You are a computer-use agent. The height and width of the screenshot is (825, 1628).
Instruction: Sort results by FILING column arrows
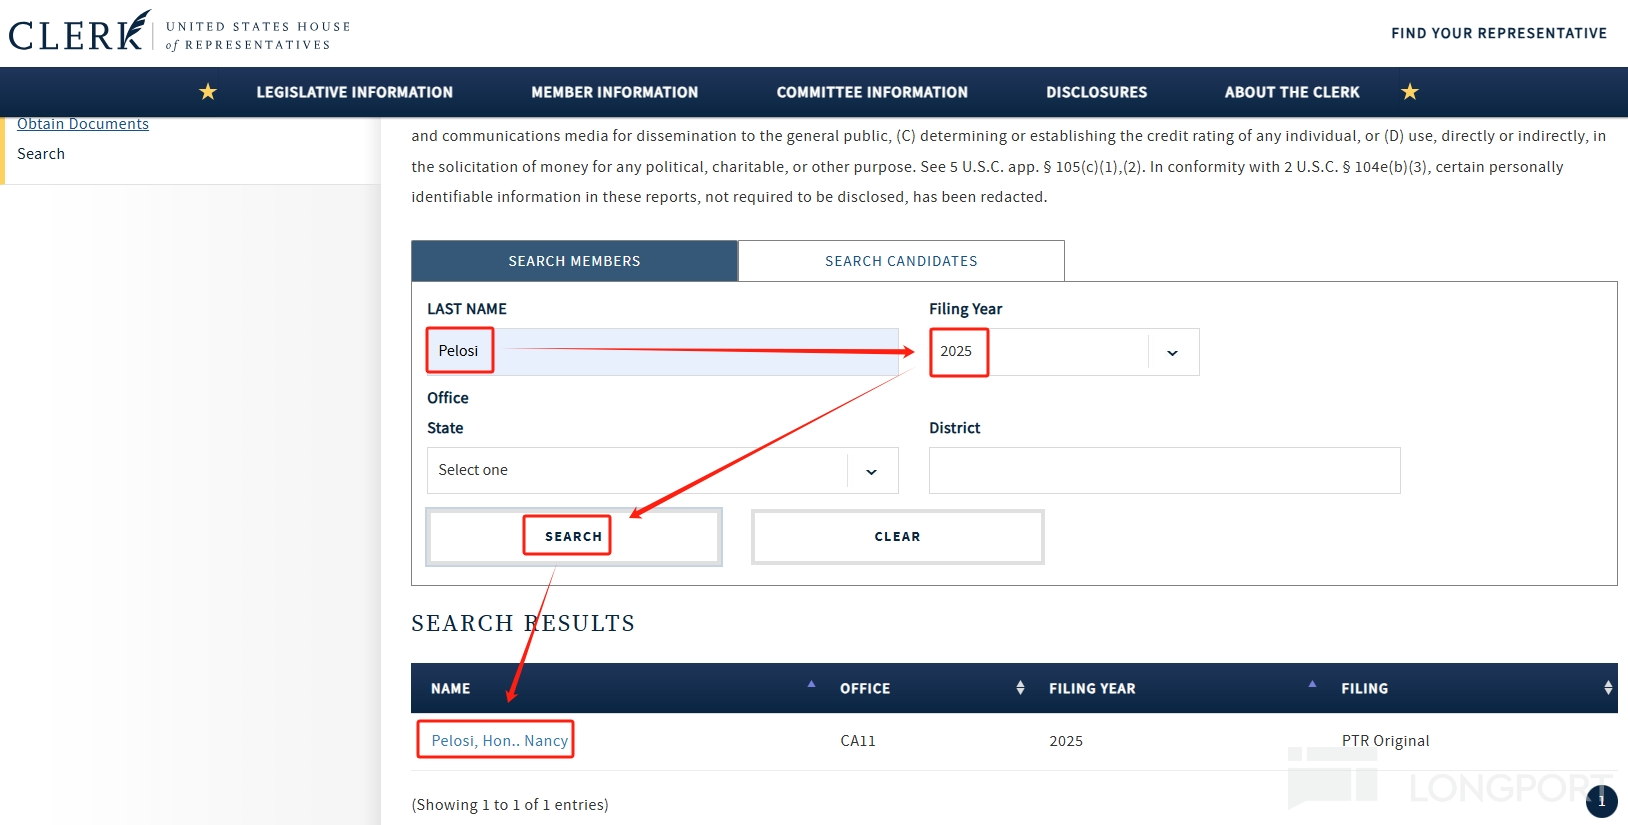pyautogui.click(x=1608, y=688)
